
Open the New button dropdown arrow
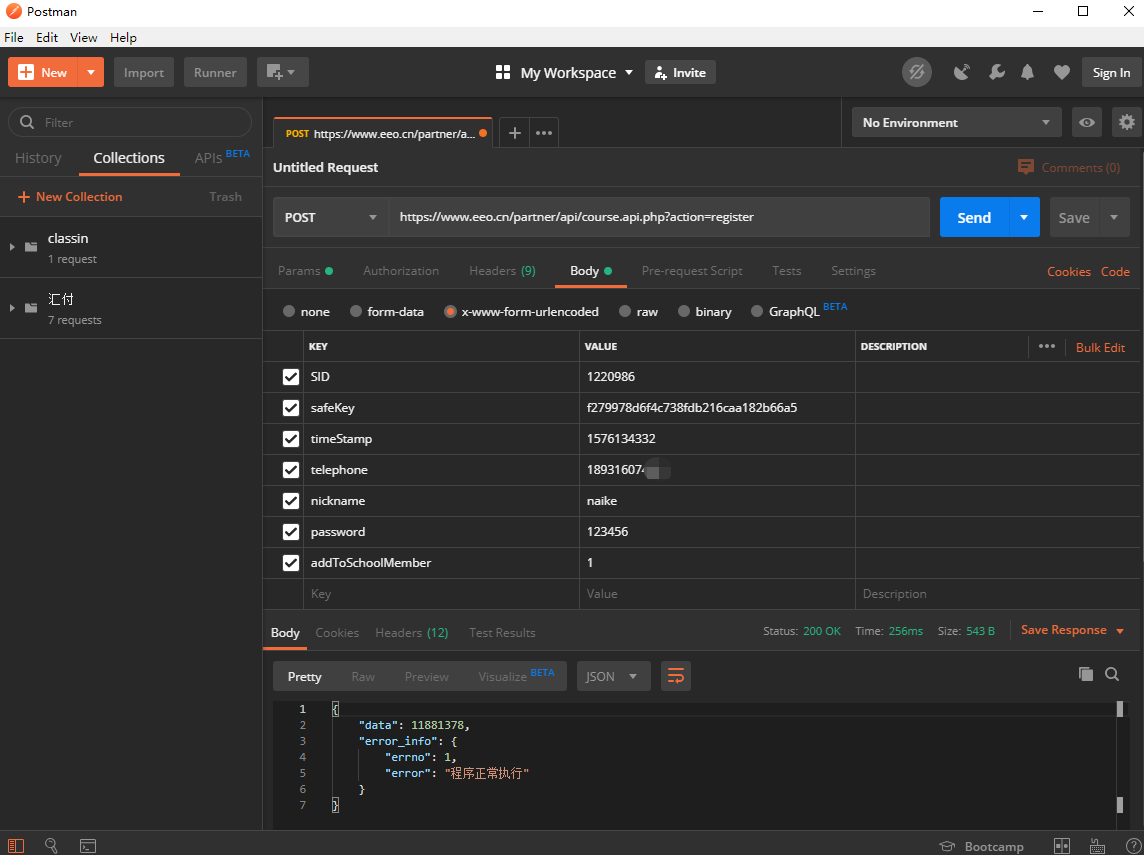(90, 72)
